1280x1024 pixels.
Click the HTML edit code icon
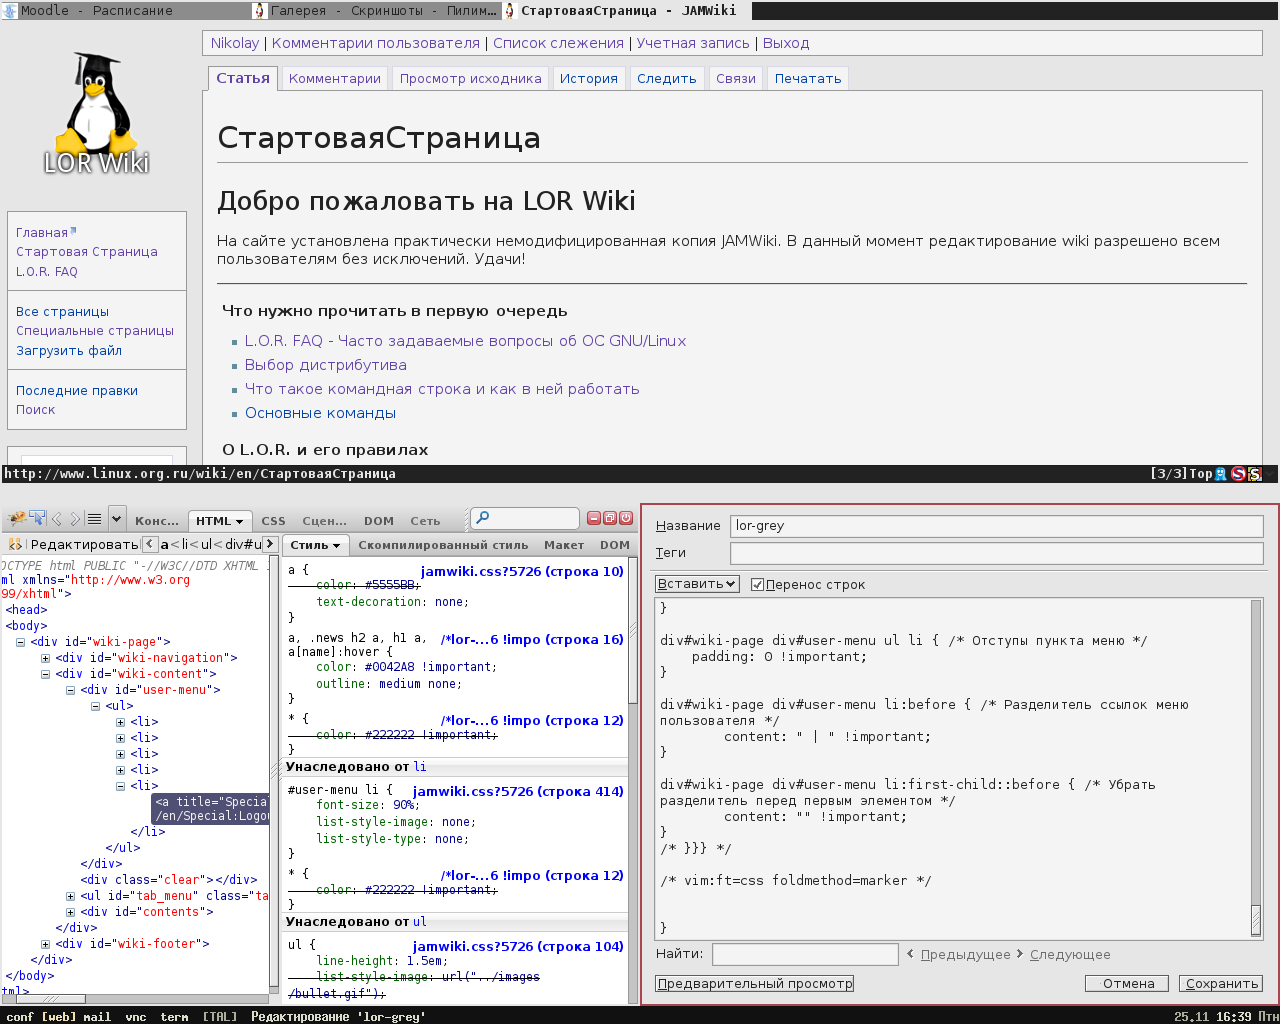(15, 544)
